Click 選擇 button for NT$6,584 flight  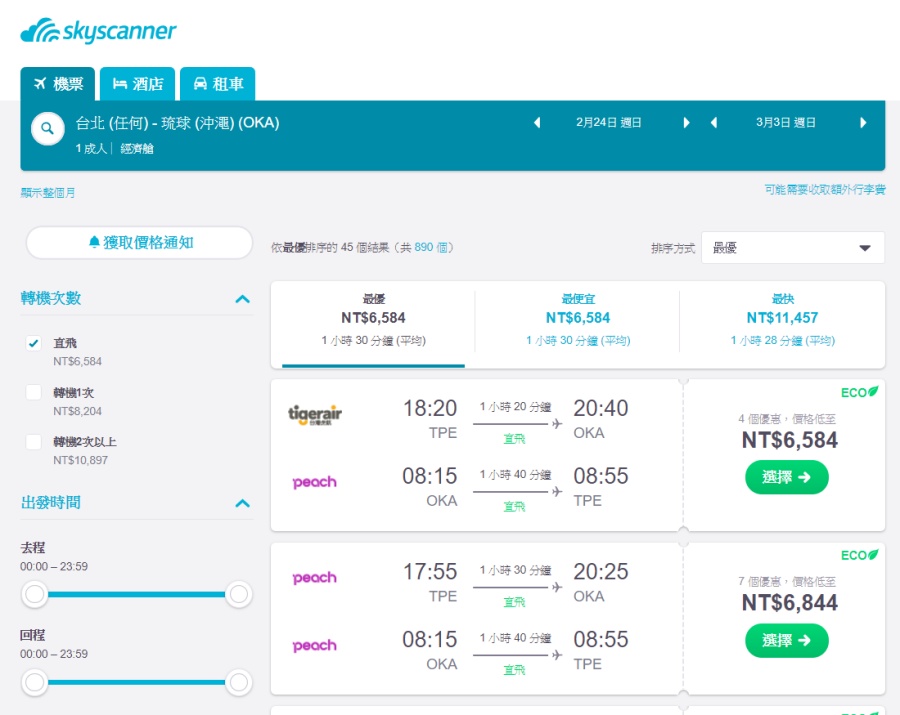pos(787,477)
